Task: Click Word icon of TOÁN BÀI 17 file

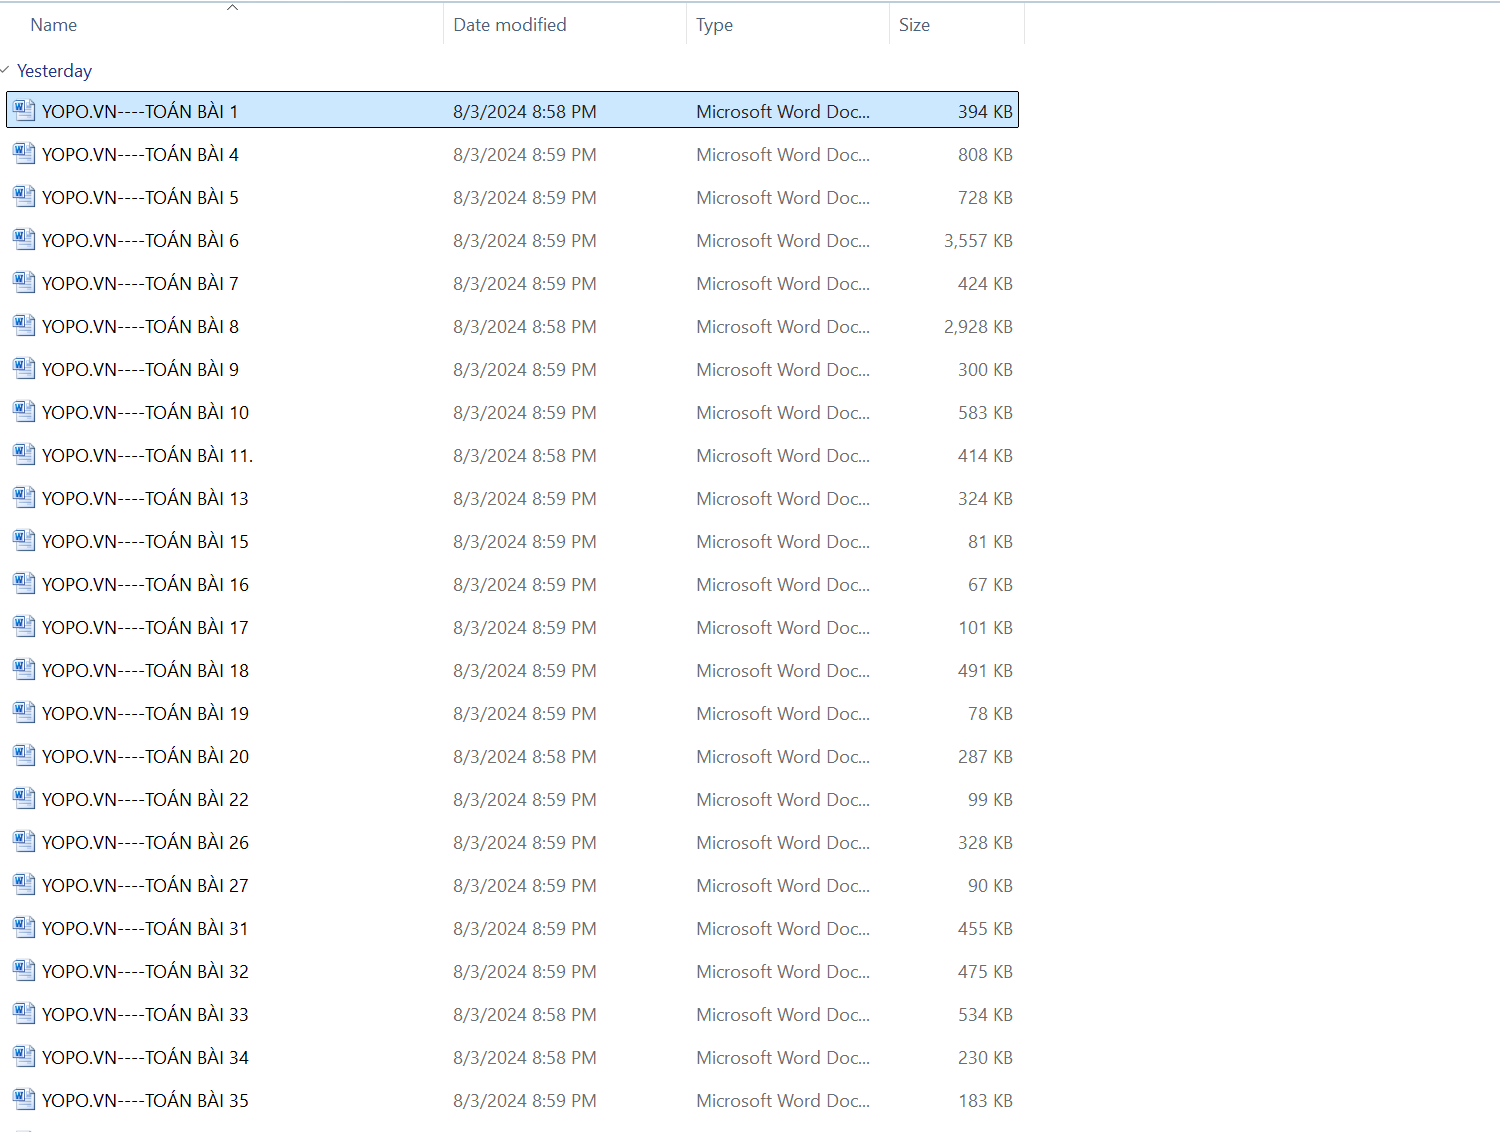Action: (24, 626)
